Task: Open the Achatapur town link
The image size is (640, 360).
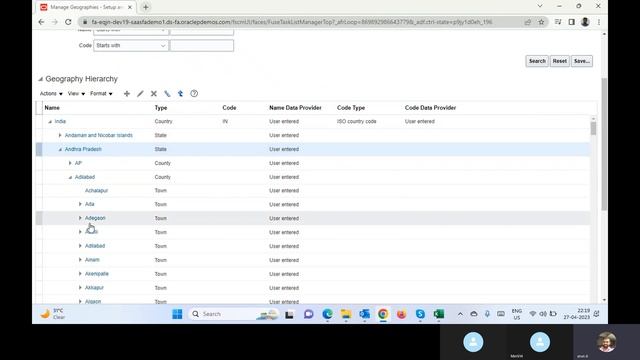Action: 96,190
